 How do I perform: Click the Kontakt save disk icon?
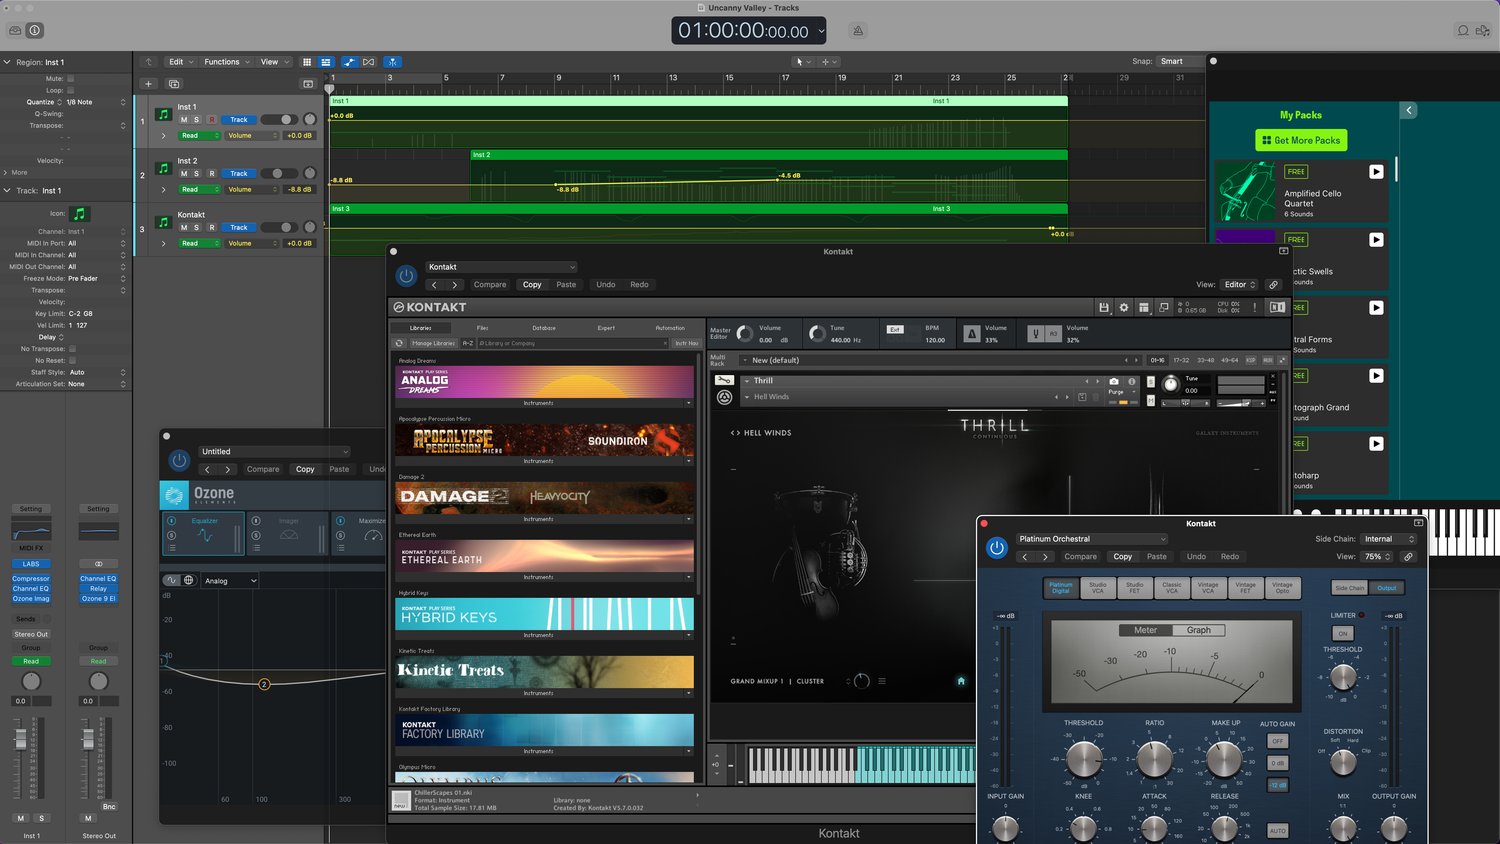[x=1103, y=307]
